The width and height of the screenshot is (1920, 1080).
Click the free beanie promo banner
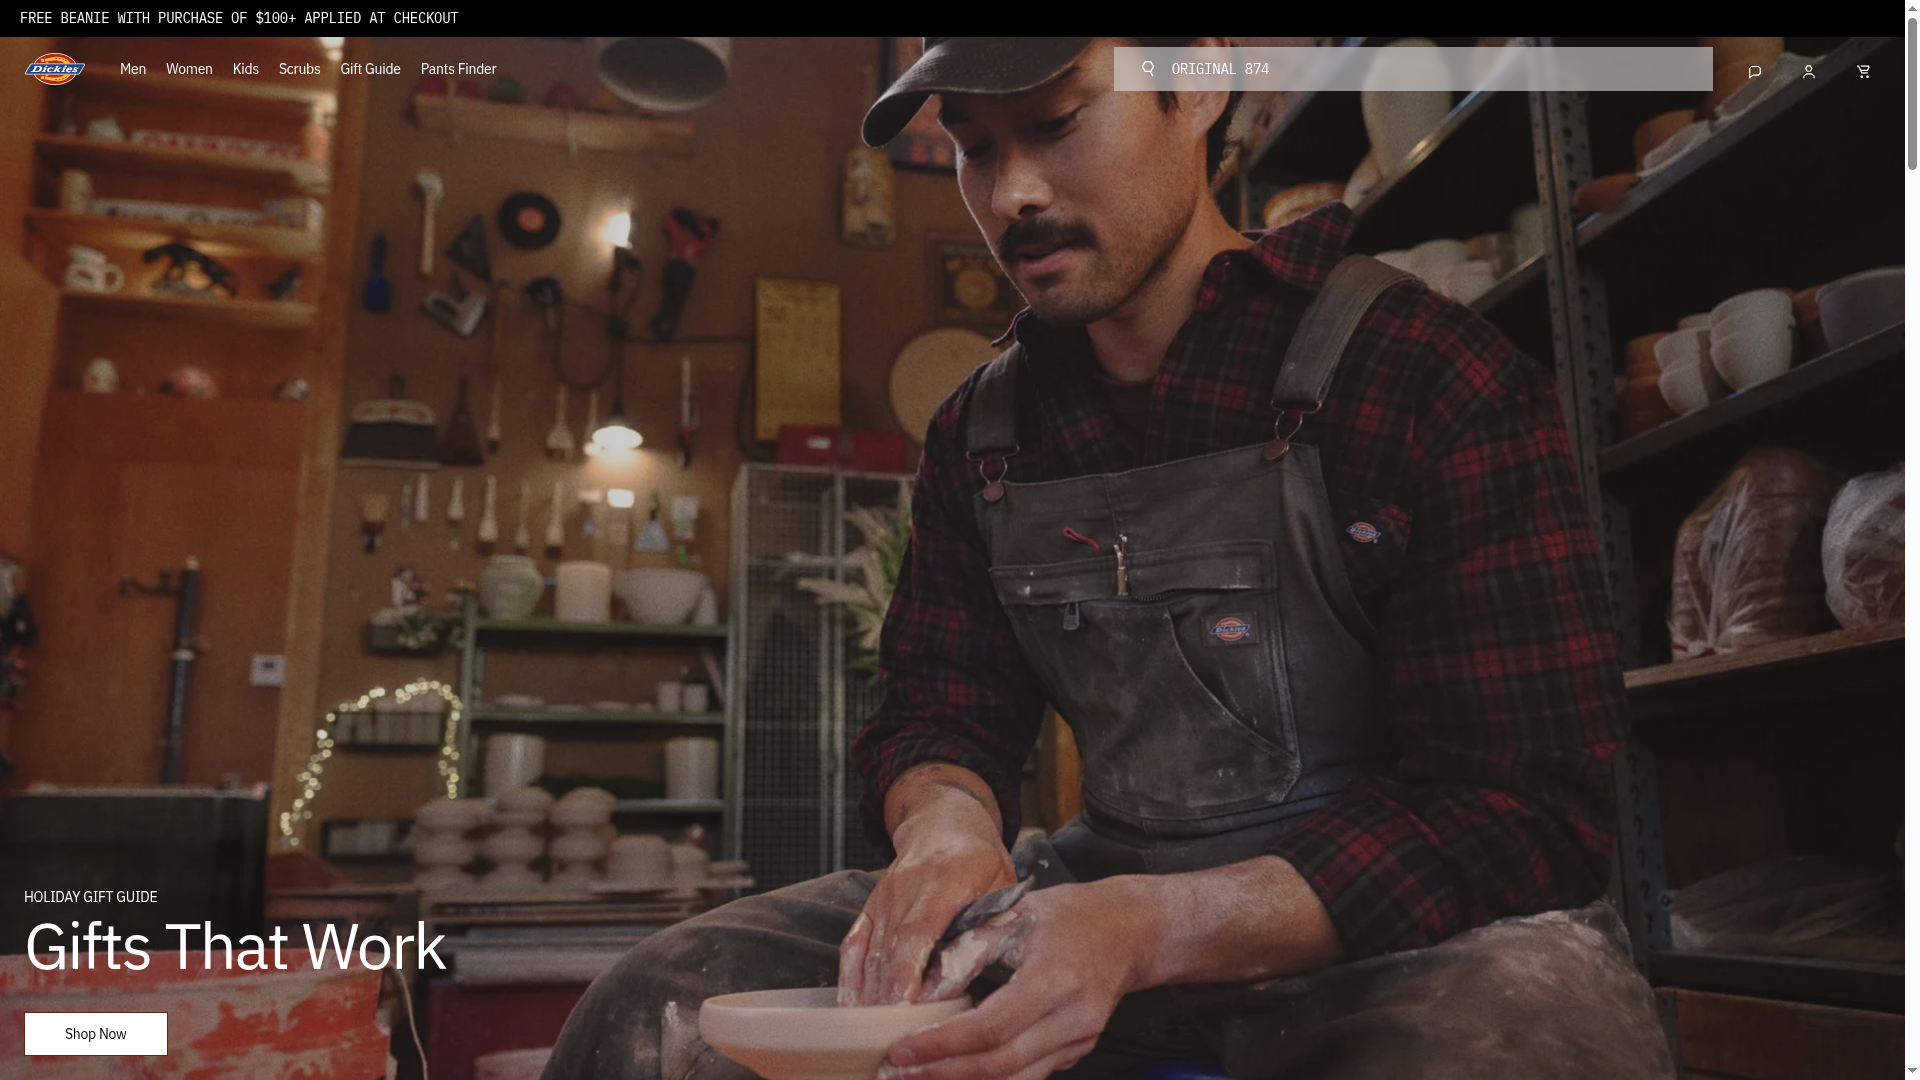[240, 17]
